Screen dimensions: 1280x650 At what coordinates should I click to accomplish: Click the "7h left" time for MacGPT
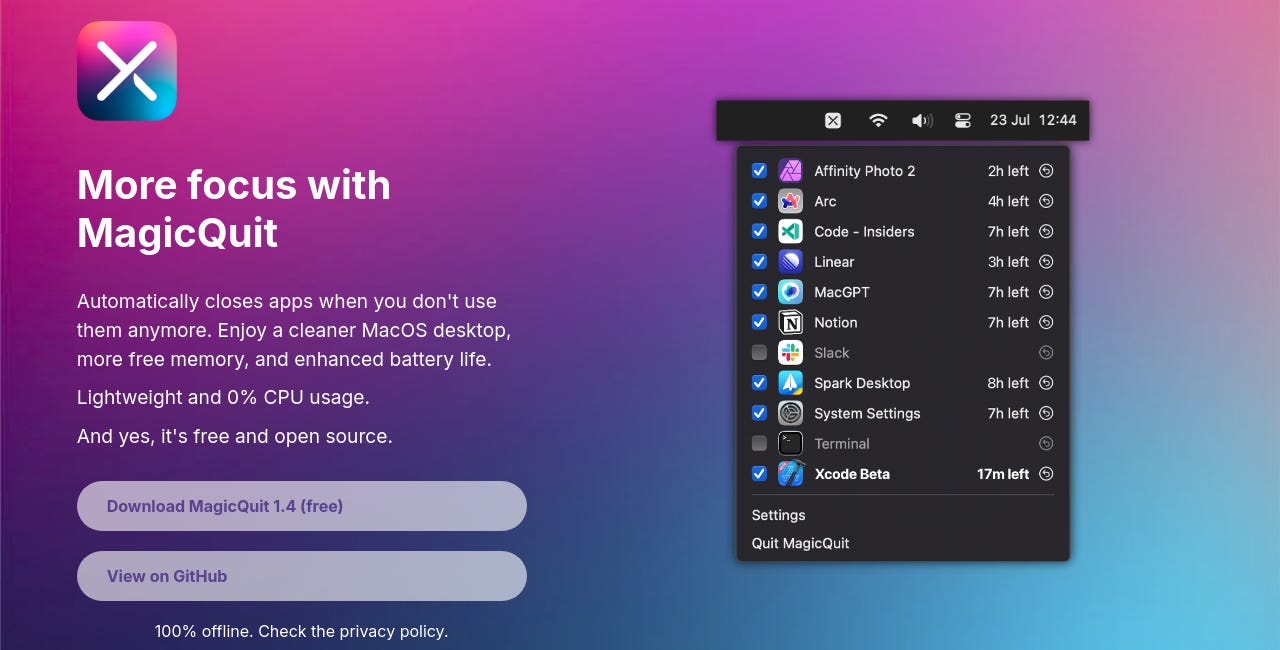1008,292
